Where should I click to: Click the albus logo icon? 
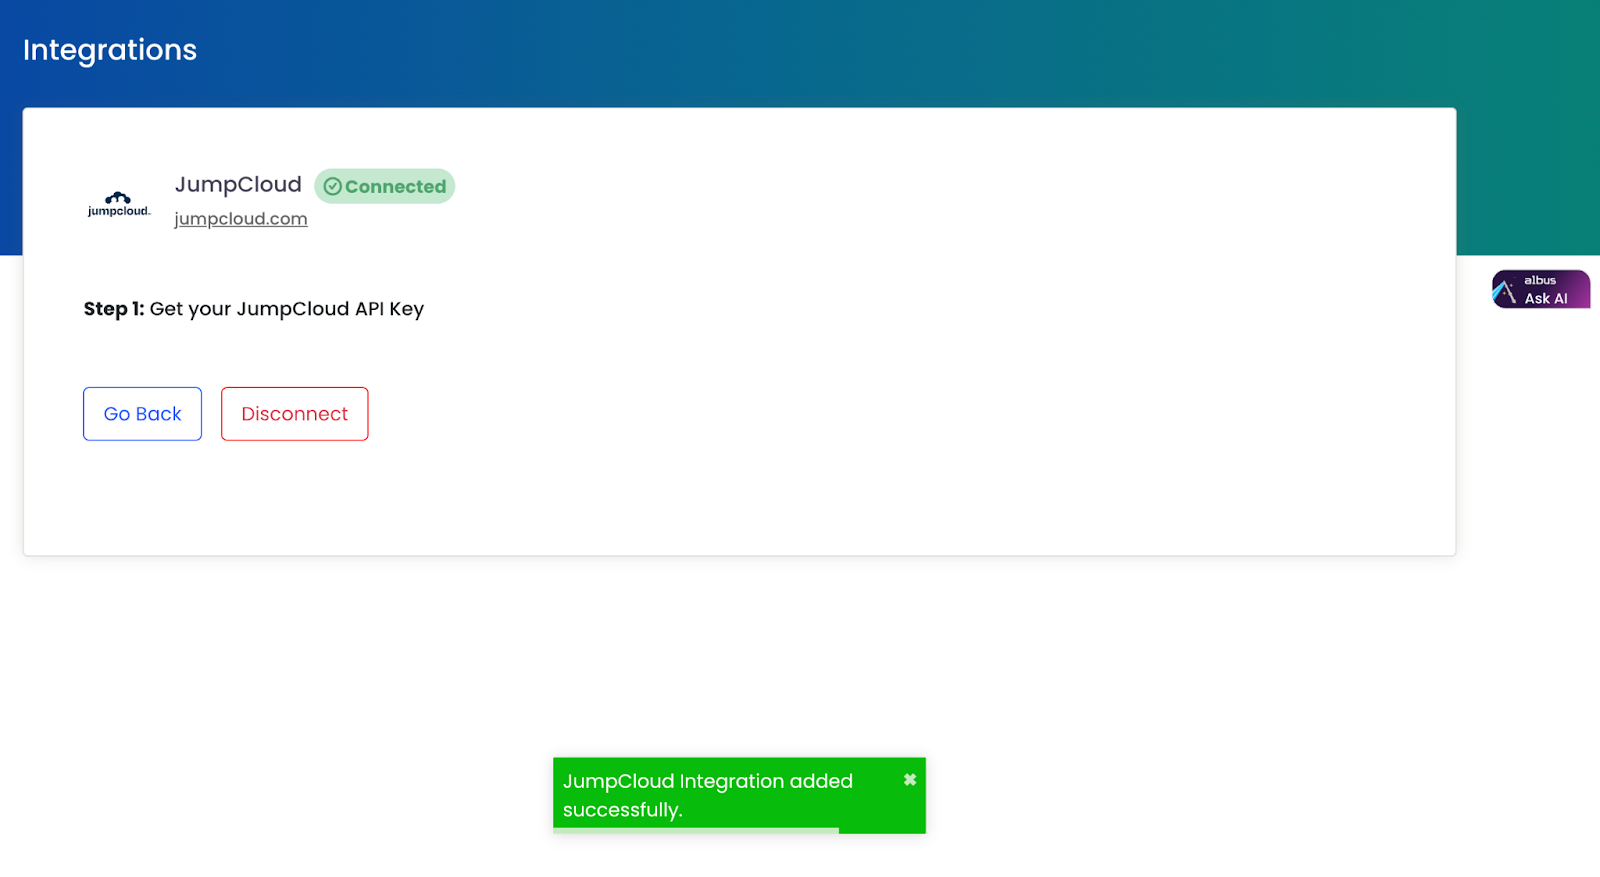click(x=1505, y=290)
